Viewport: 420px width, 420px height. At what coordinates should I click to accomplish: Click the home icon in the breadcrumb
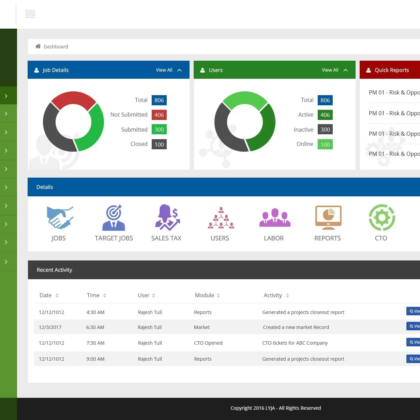click(x=38, y=46)
